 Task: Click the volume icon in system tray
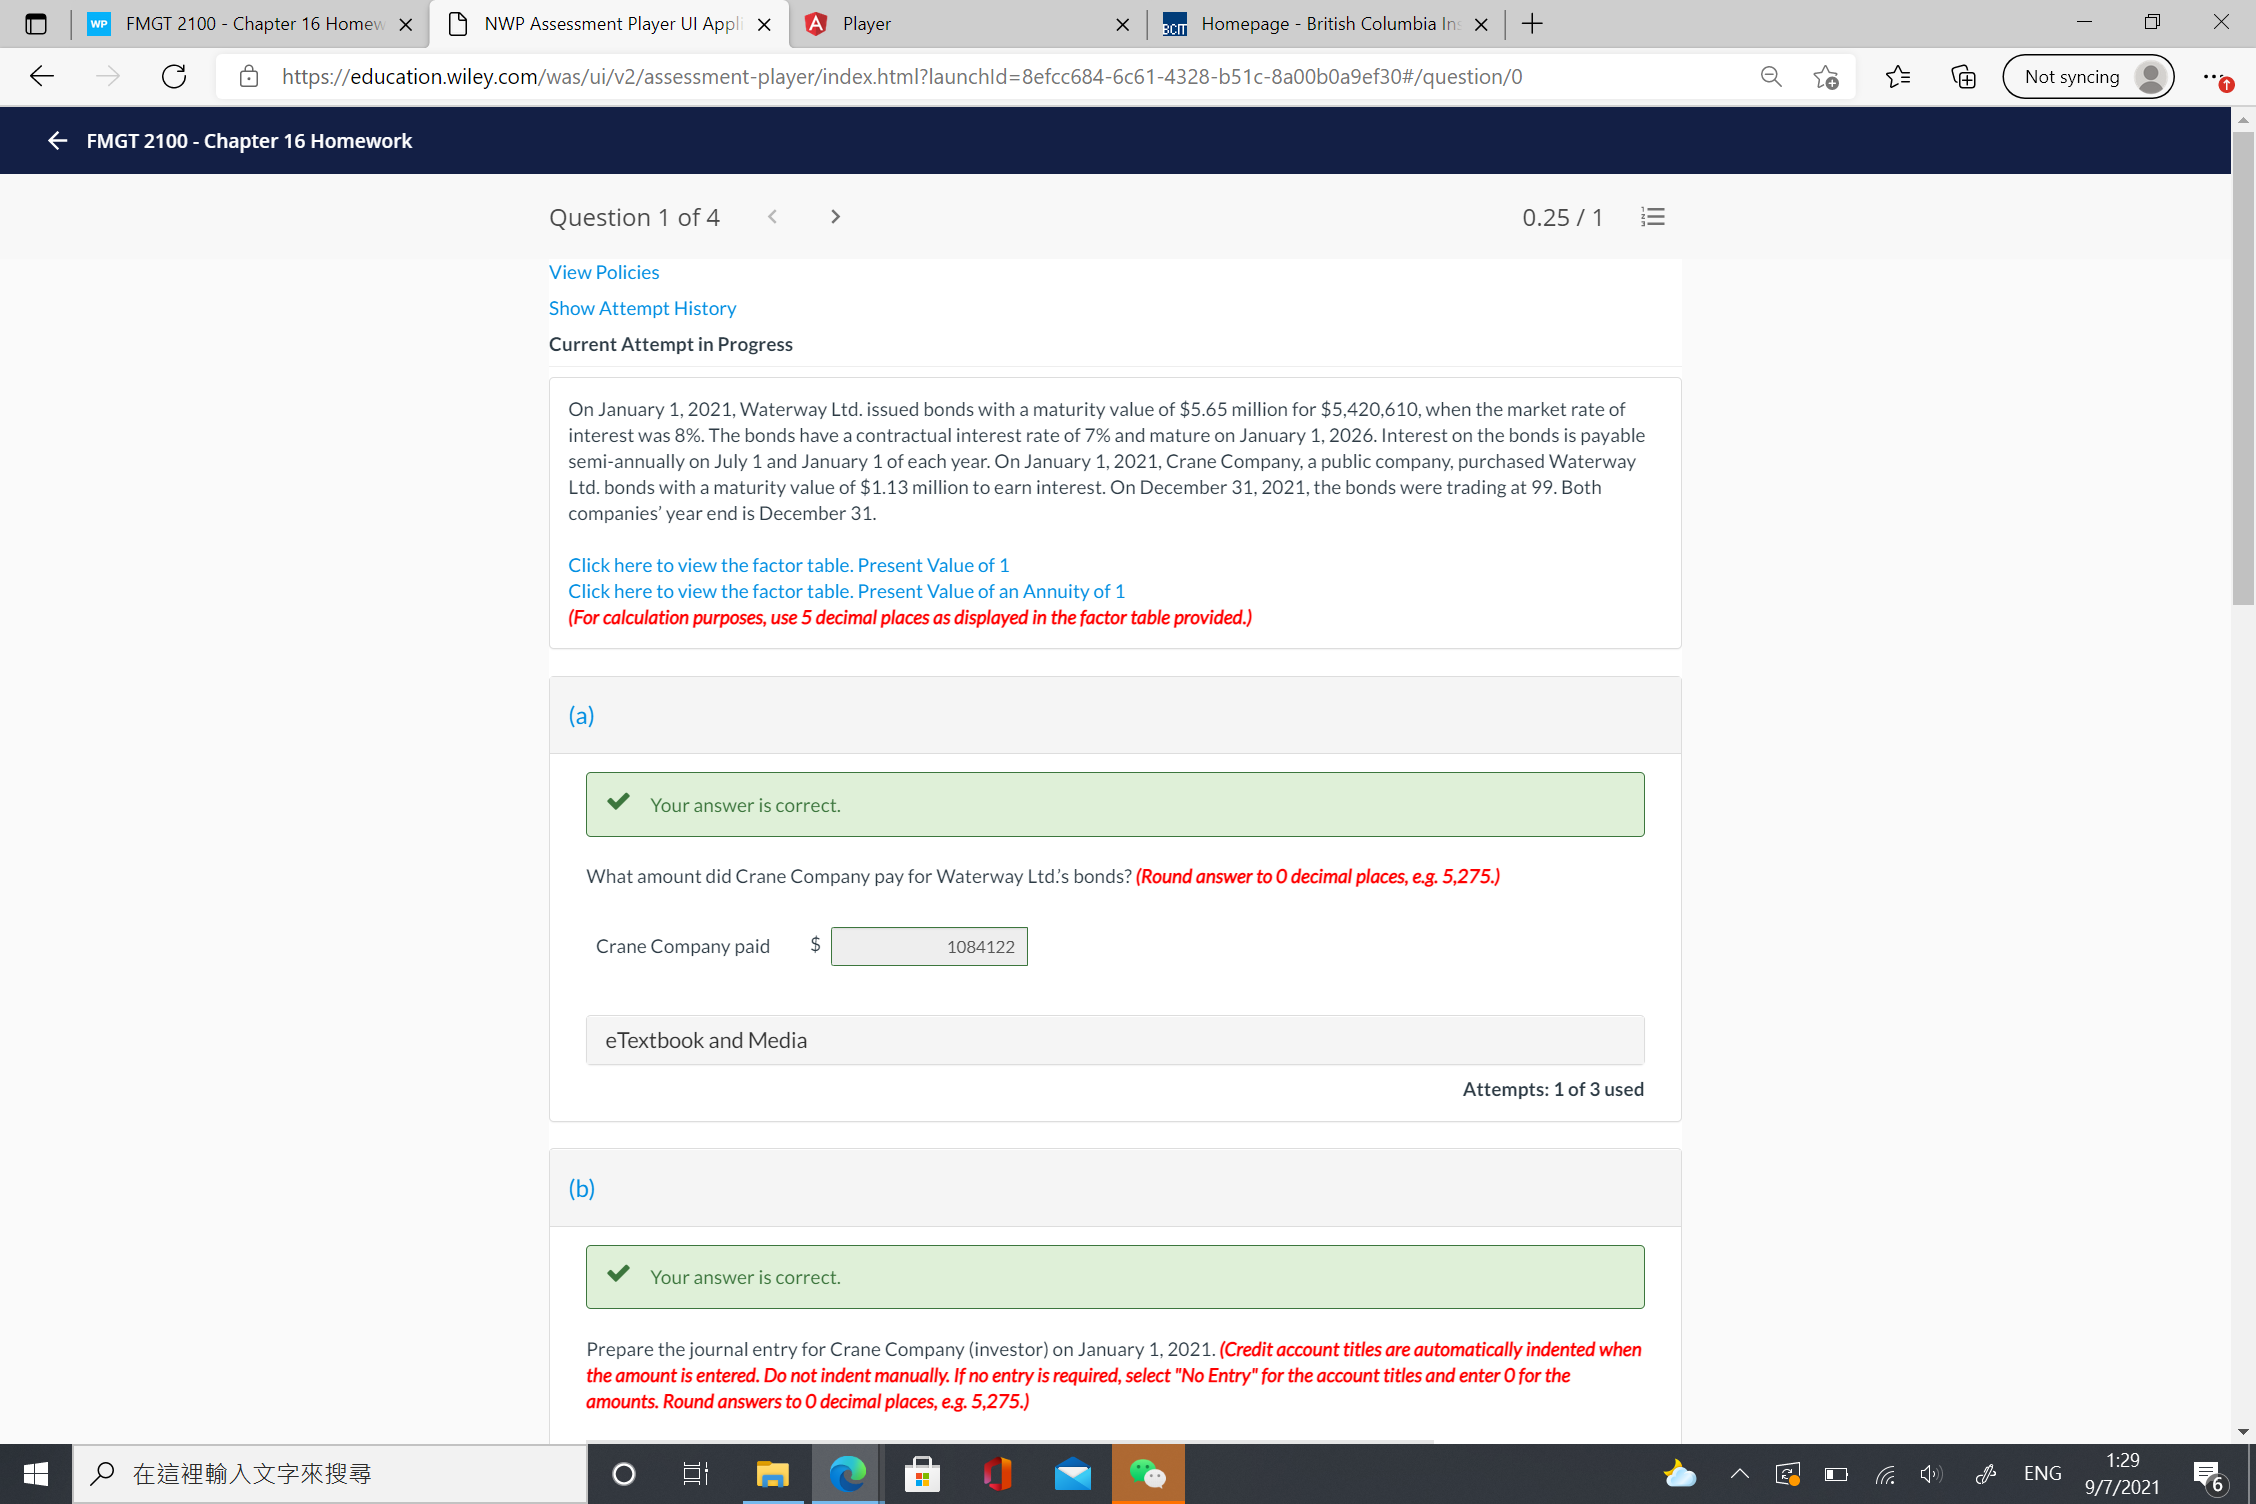(1930, 1473)
